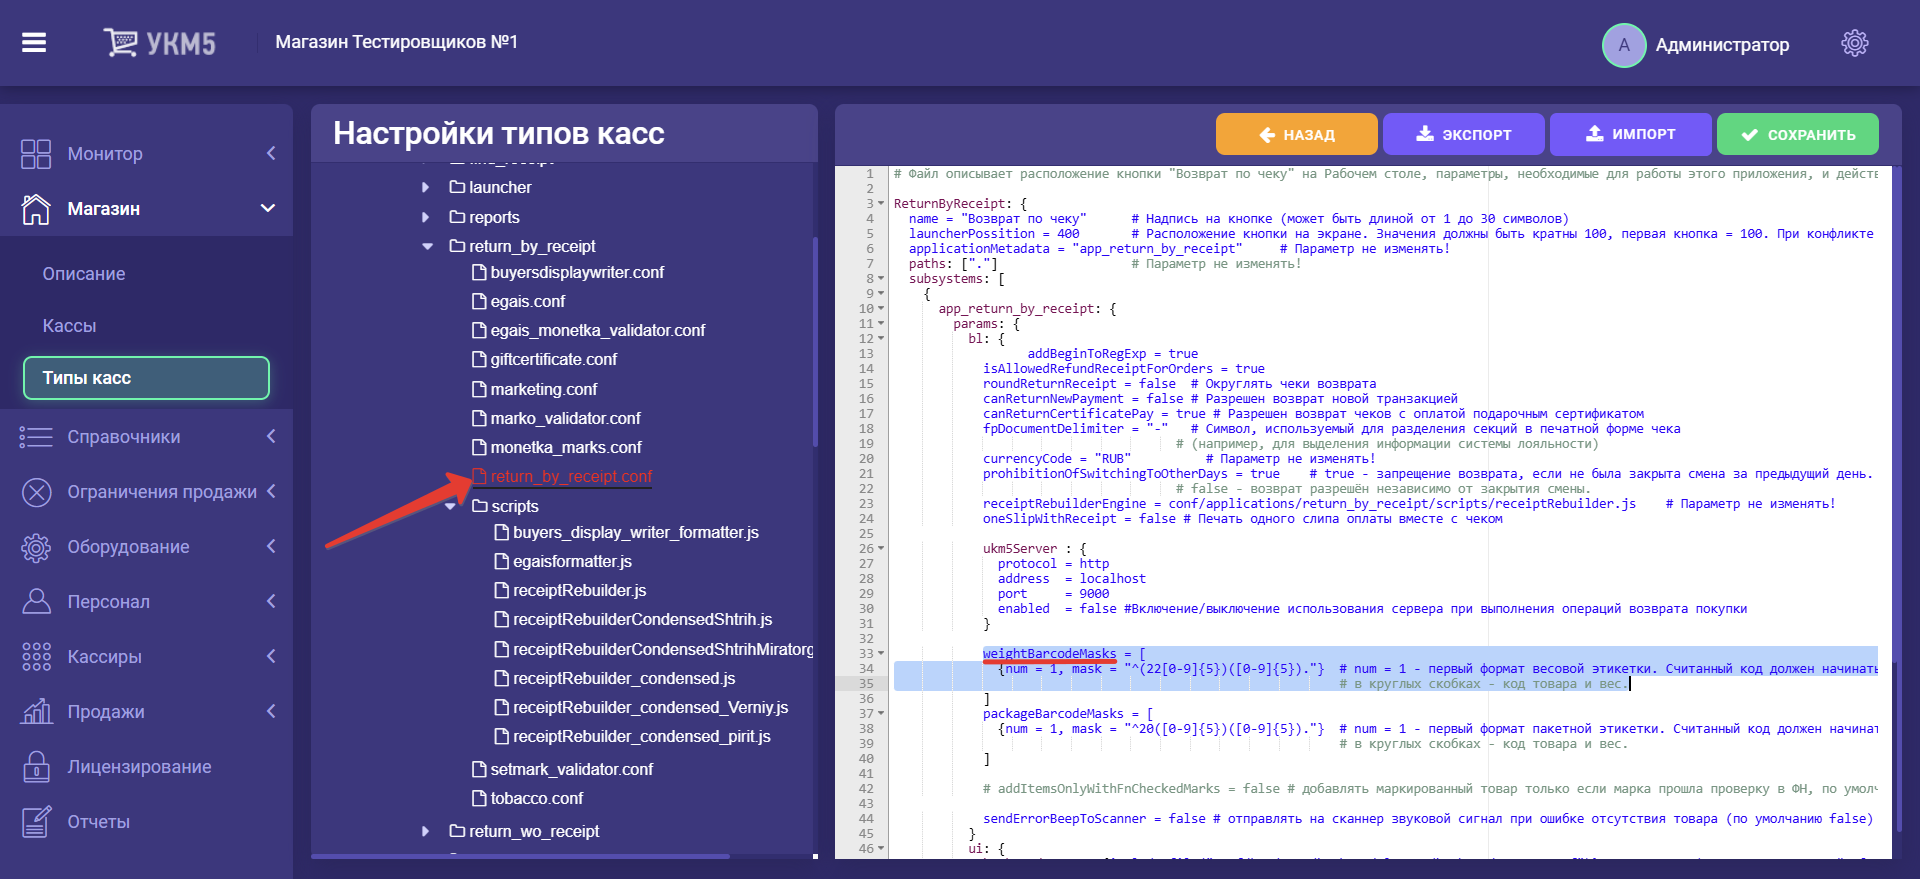Click the tobacco.conf file icon
This screenshot has width=1920, height=879.
click(479, 798)
